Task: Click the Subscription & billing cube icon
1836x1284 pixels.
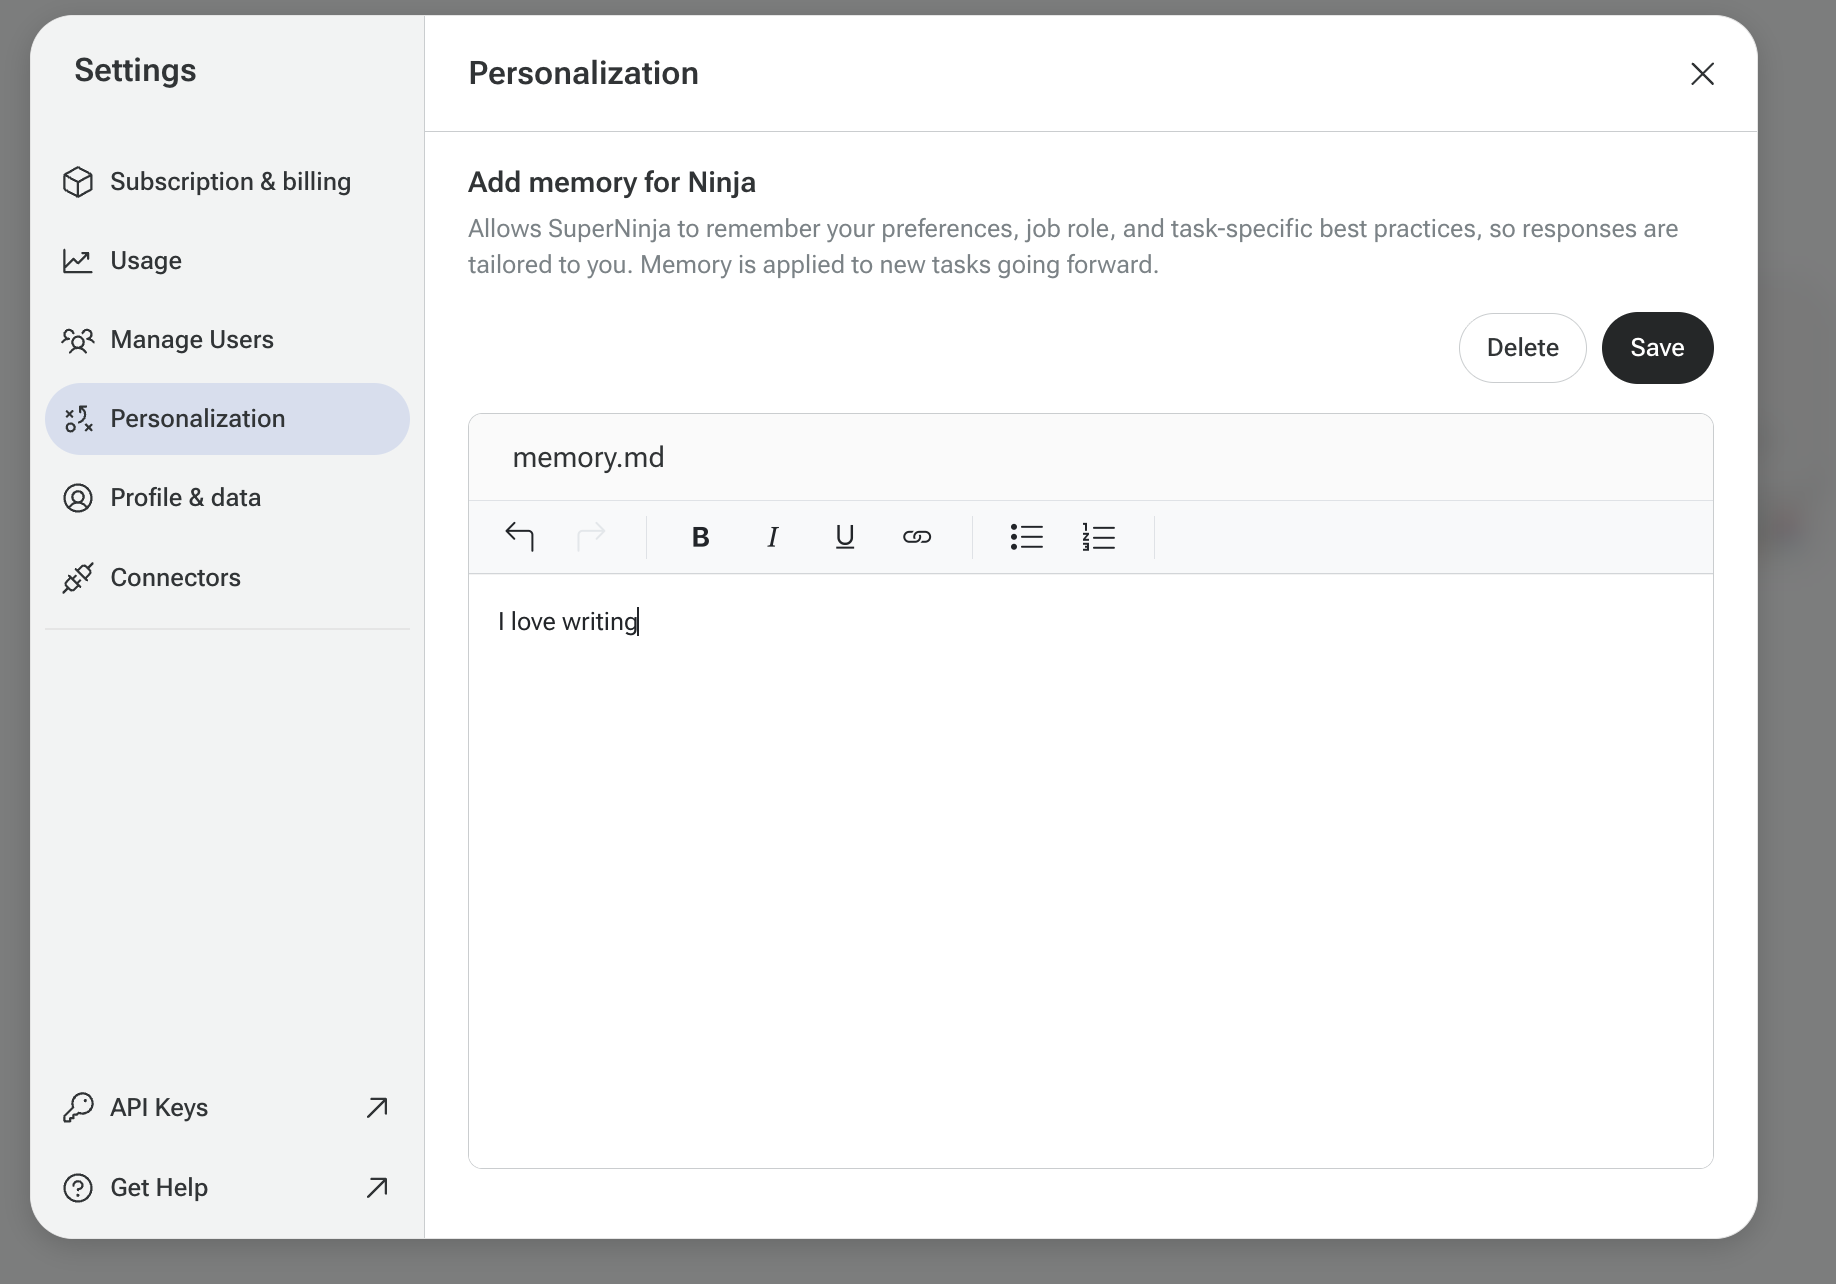Action: click(78, 182)
